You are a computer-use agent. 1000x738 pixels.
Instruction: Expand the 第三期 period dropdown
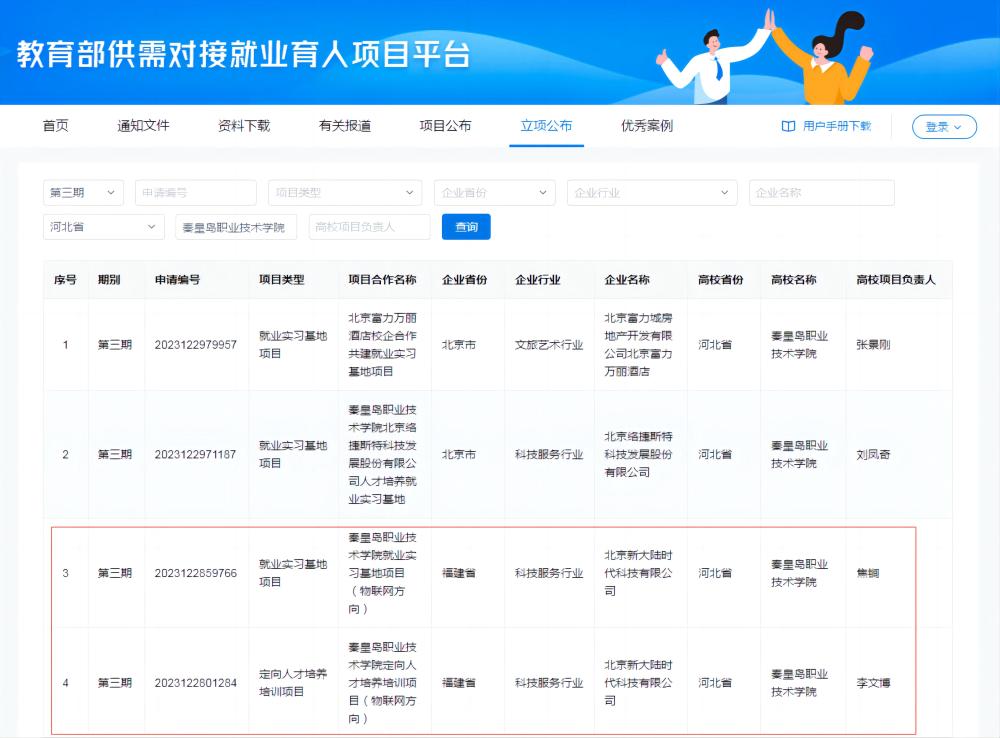point(83,193)
